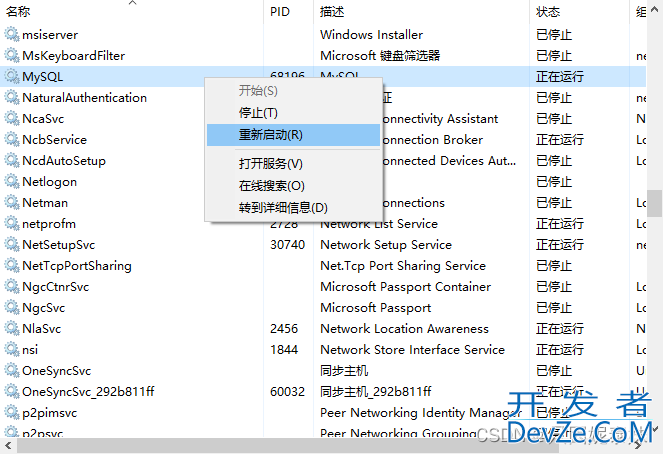Click the gear icon beside NetTcpPortSharing
Viewport: 663px width, 454px height.
(11, 265)
